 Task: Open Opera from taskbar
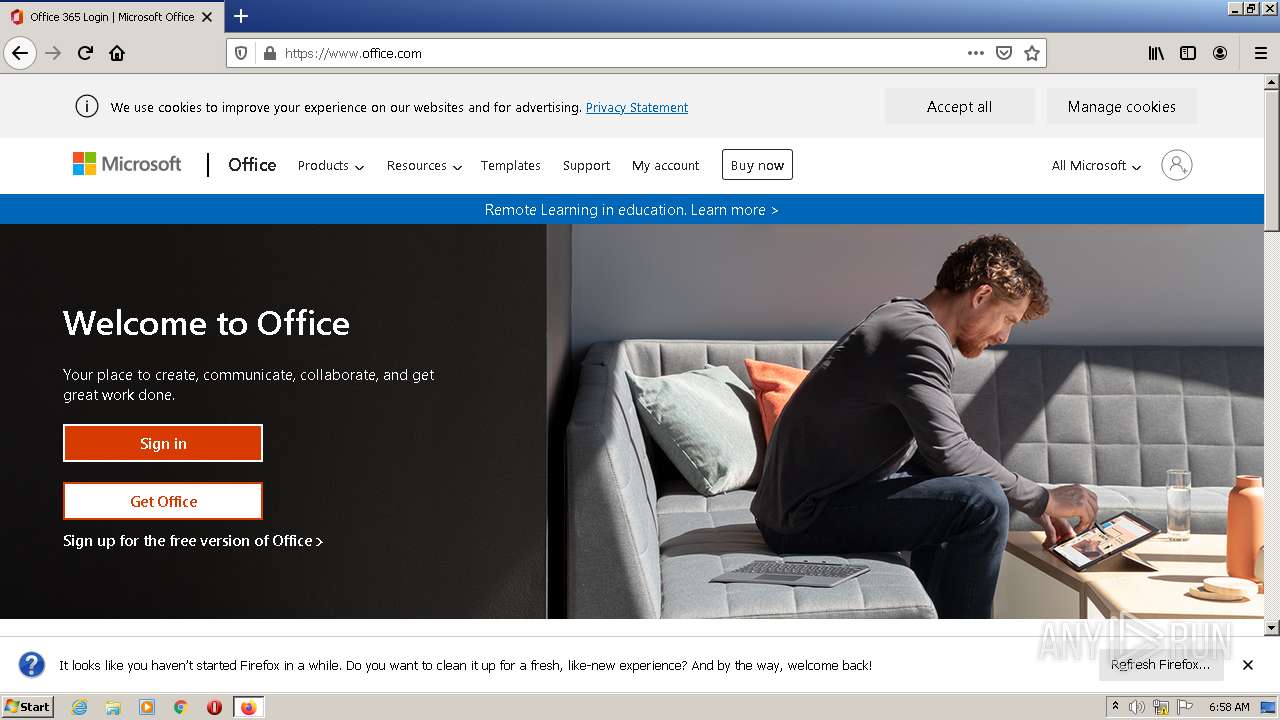click(x=214, y=707)
